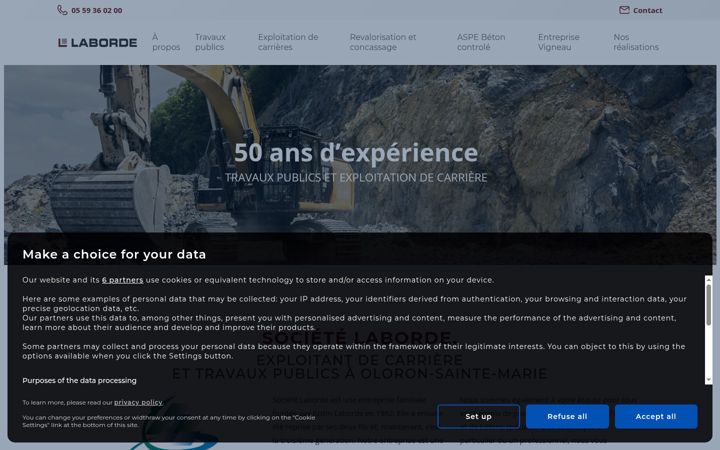Open Nos réalisations menu item

636,42
